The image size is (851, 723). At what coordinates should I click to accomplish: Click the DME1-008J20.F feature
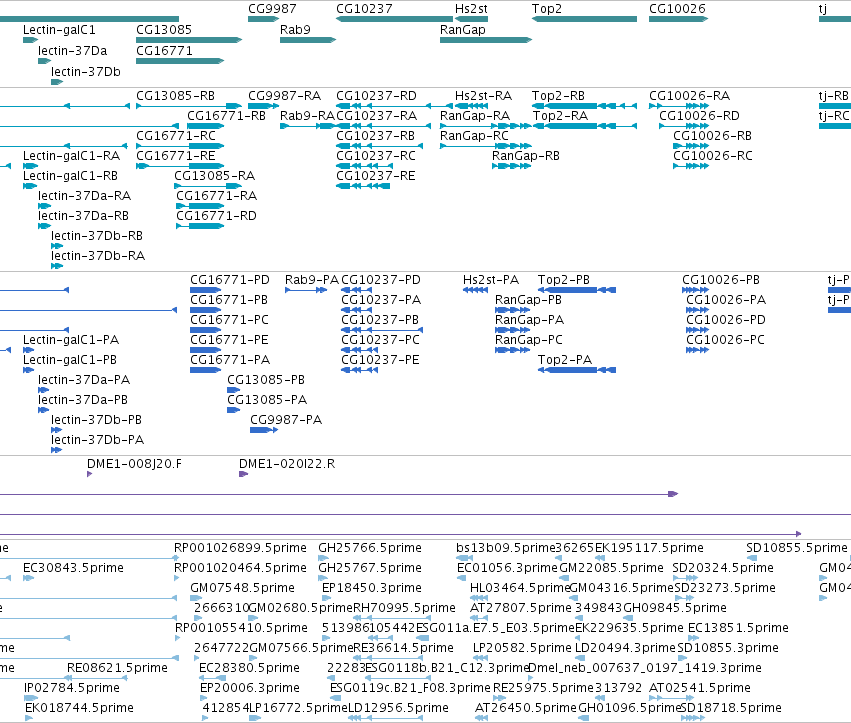(134, 465)
